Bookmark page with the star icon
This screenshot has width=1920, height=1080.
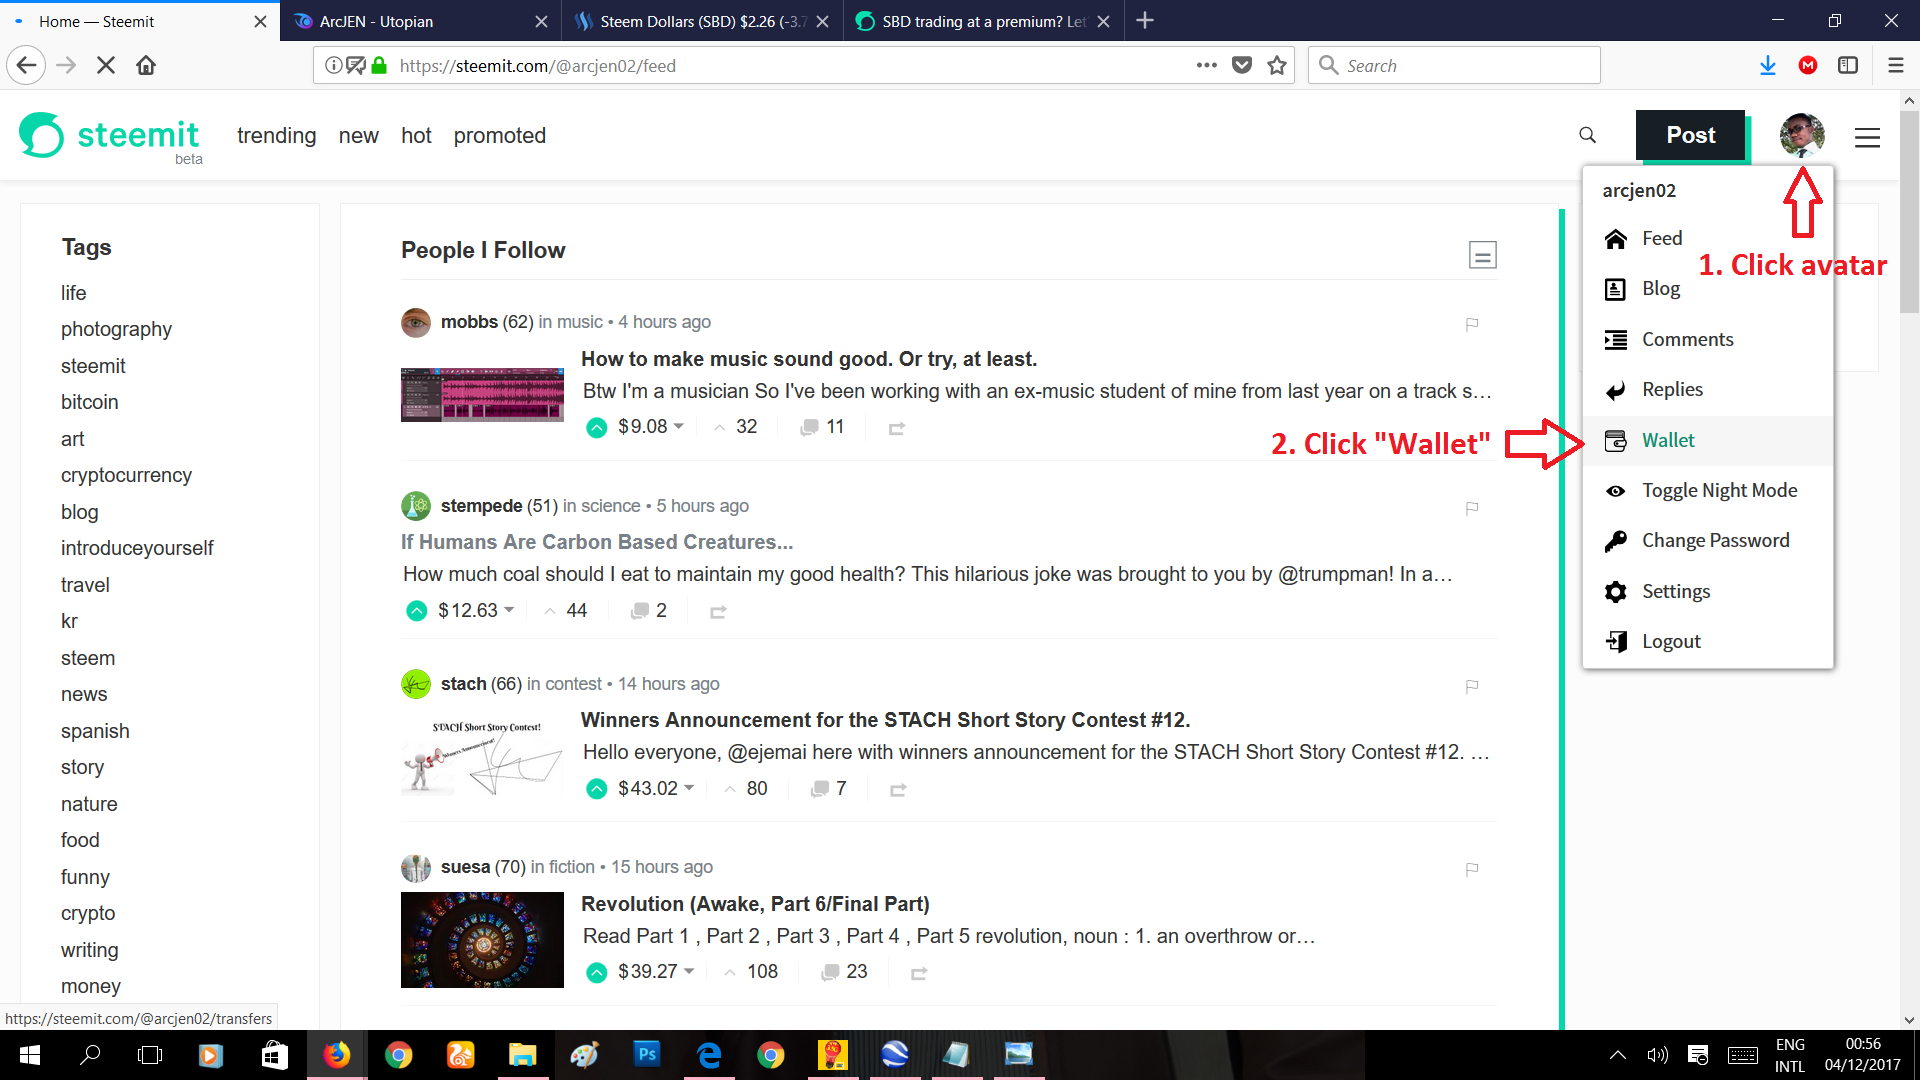(x=1277, y=66)
